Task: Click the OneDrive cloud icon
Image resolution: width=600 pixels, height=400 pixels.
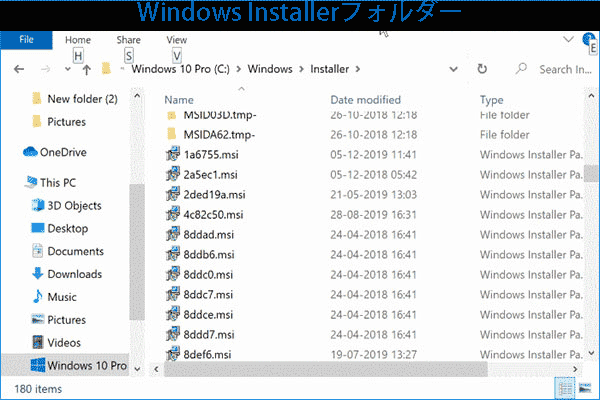Action: click(30, 152)
